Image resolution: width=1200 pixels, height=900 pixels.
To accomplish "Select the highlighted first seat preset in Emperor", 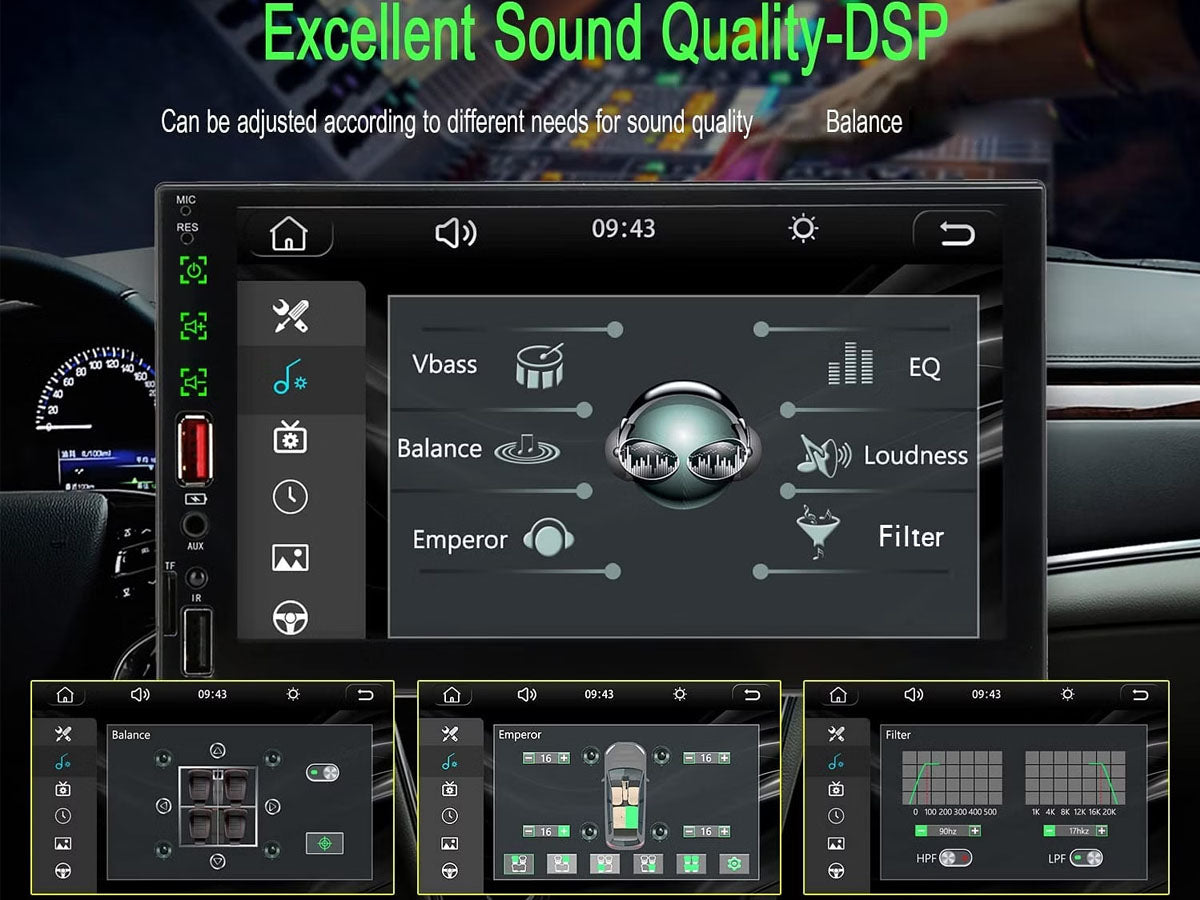I will click(x=519, y=864).
